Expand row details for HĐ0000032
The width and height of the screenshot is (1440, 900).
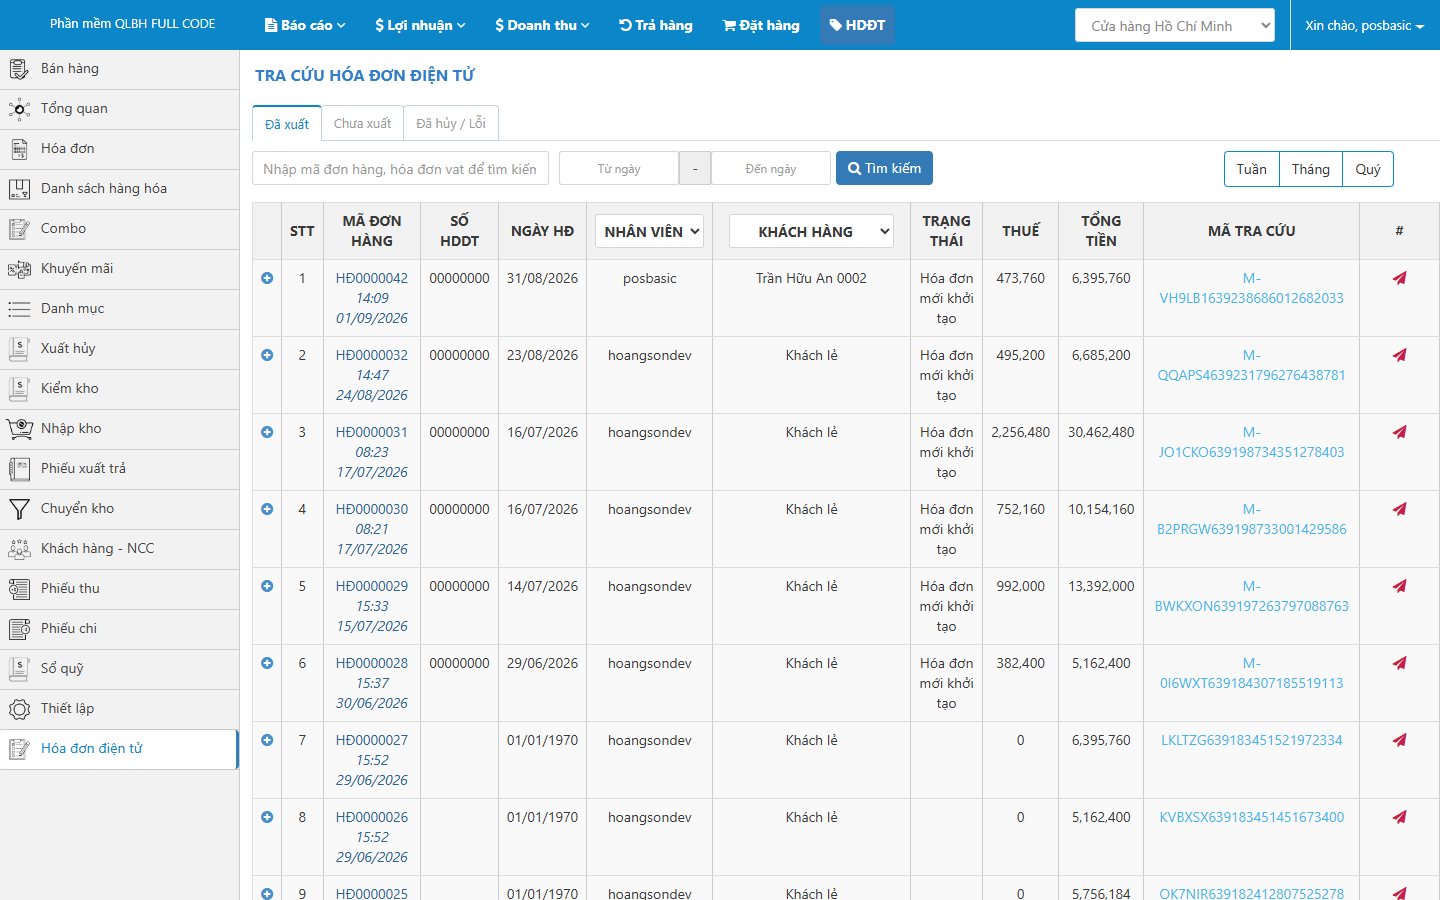267,355
